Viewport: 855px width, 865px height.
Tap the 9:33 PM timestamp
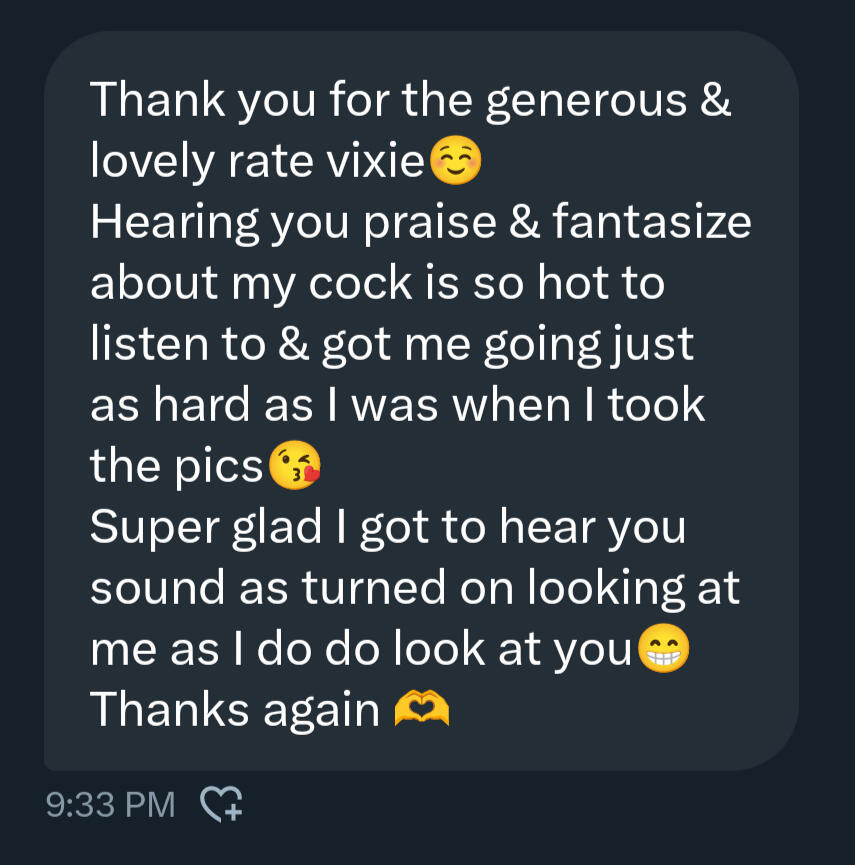[x=110, y=804]
